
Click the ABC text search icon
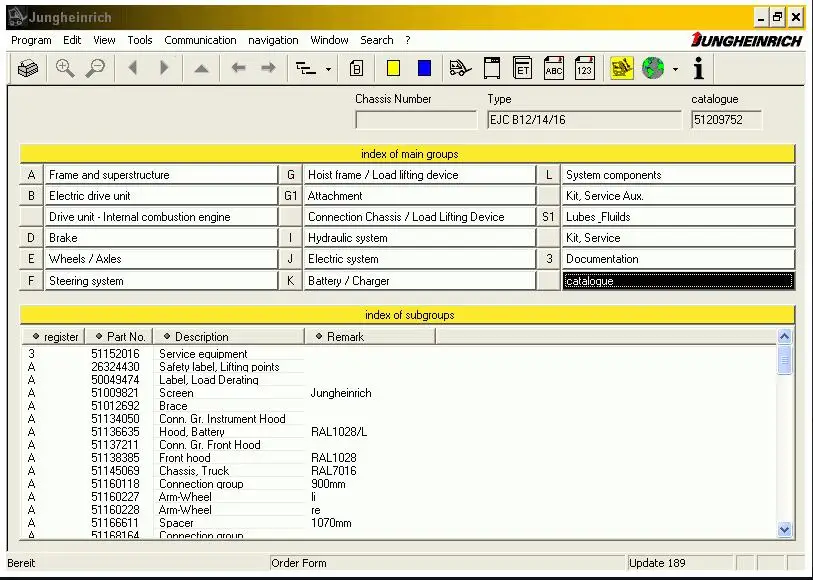pos(553,68)
